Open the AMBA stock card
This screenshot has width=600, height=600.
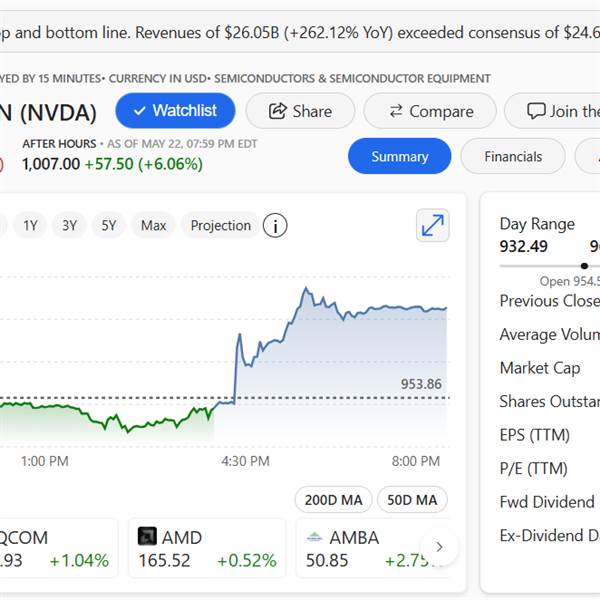click(x=373, y=548)
